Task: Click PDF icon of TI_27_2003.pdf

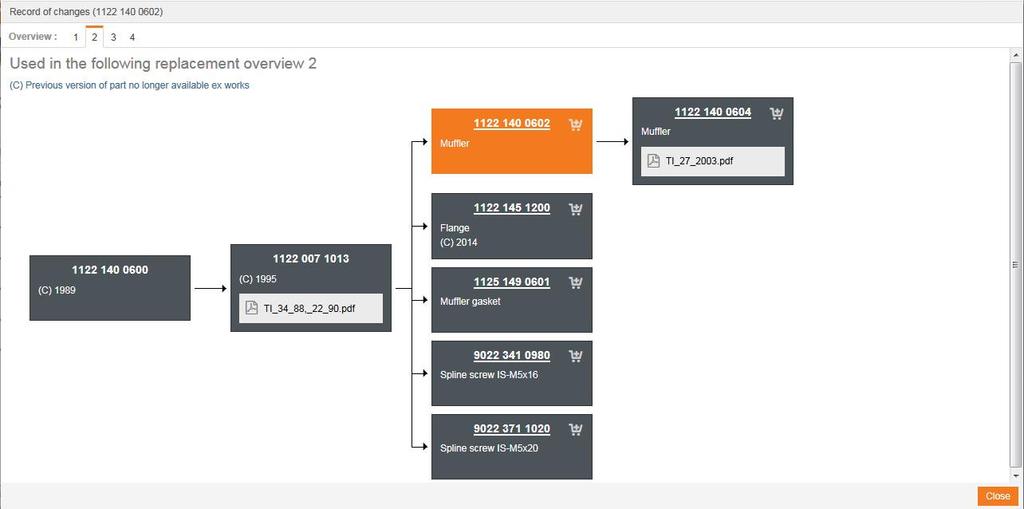Action: tap(653, 161)
